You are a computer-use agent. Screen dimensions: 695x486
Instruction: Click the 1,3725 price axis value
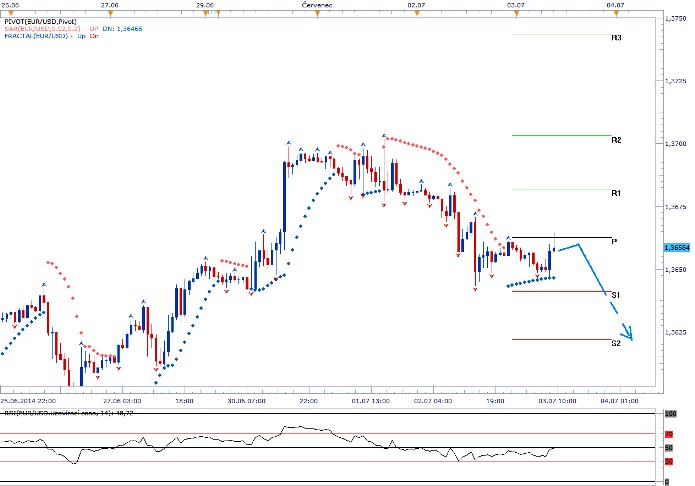(675, 81)
